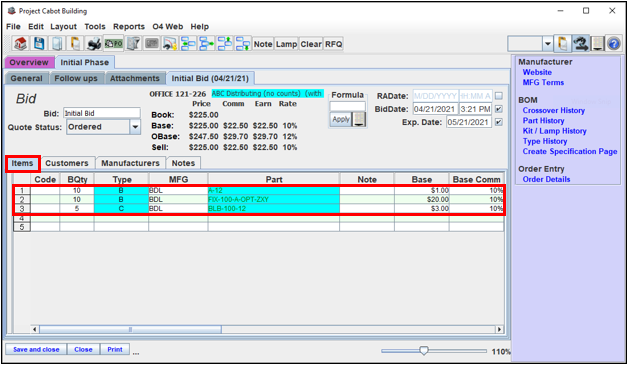Screen dimensions: 628x366
Task: Click the zoom slider handle at 110%
Action: point(424,351)
